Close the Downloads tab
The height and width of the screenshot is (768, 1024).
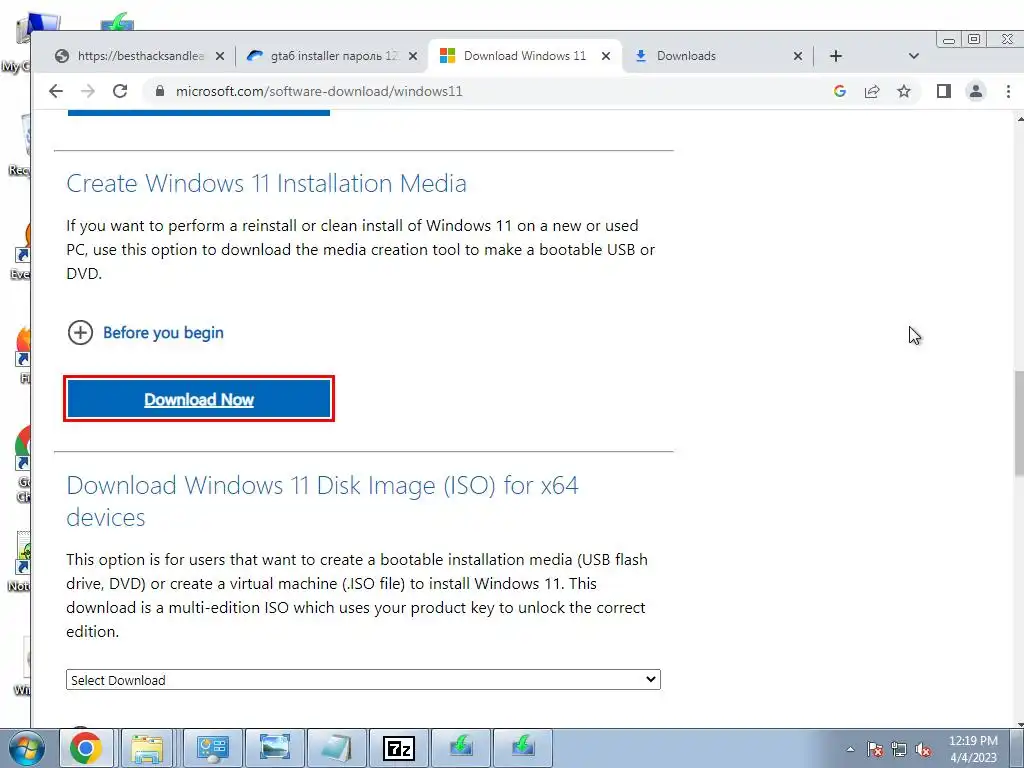click(797, 56)
